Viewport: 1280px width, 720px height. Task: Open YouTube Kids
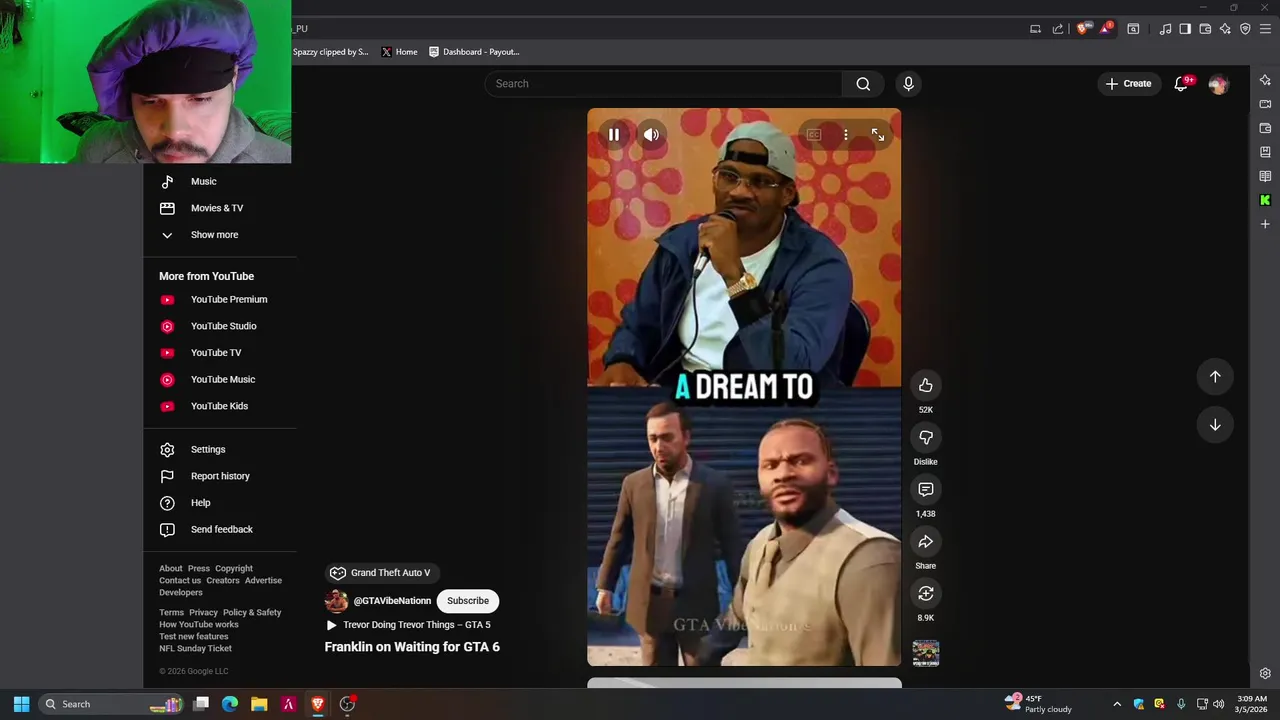[x=221, y=406]
